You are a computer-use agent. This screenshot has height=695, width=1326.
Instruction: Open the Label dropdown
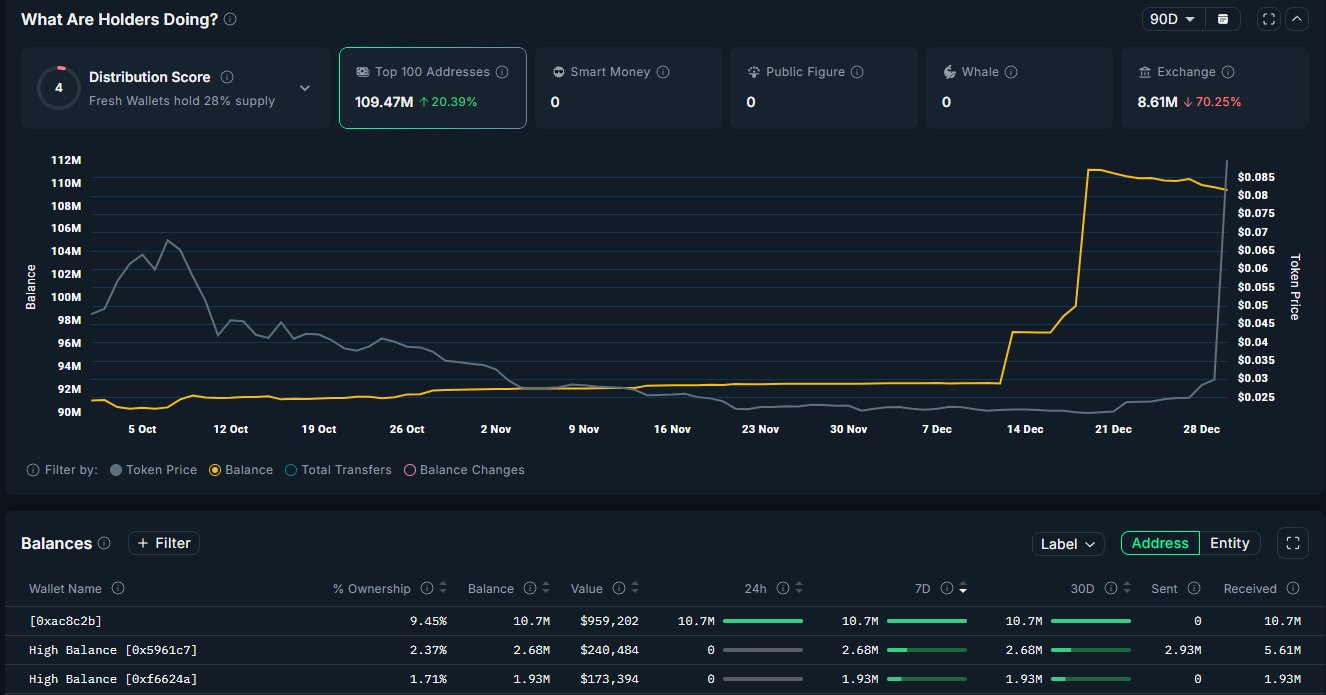(x=1068, y=544)
